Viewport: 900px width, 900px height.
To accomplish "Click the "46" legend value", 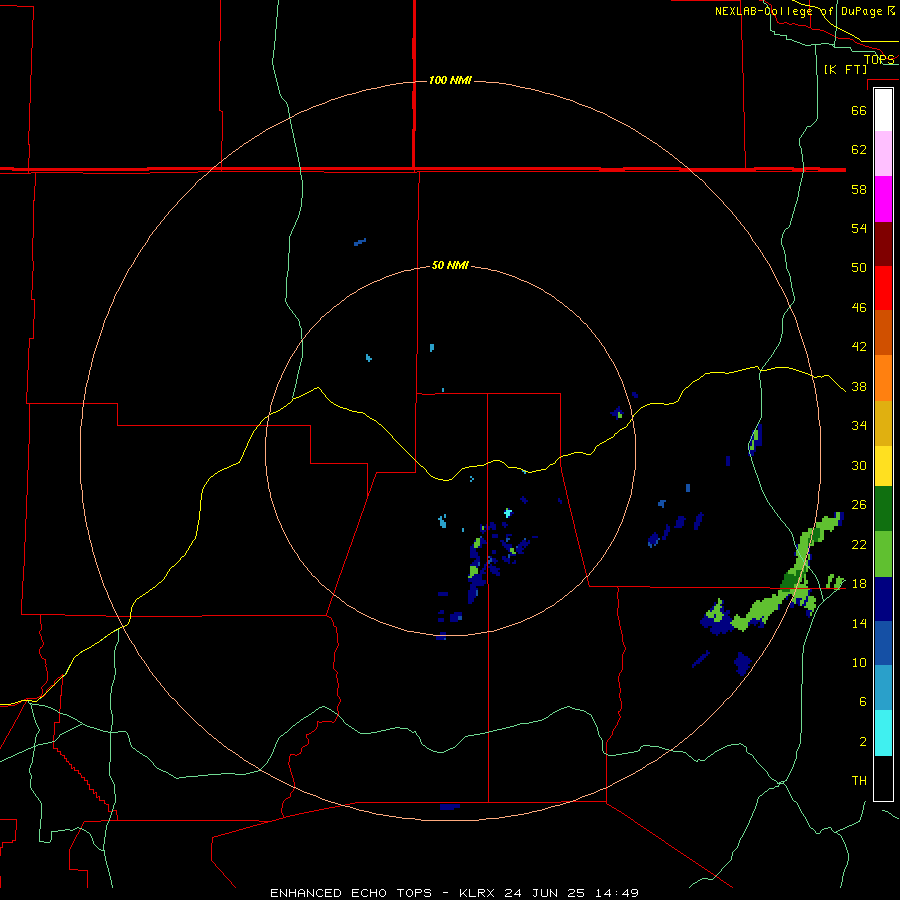I will (859, 307).
